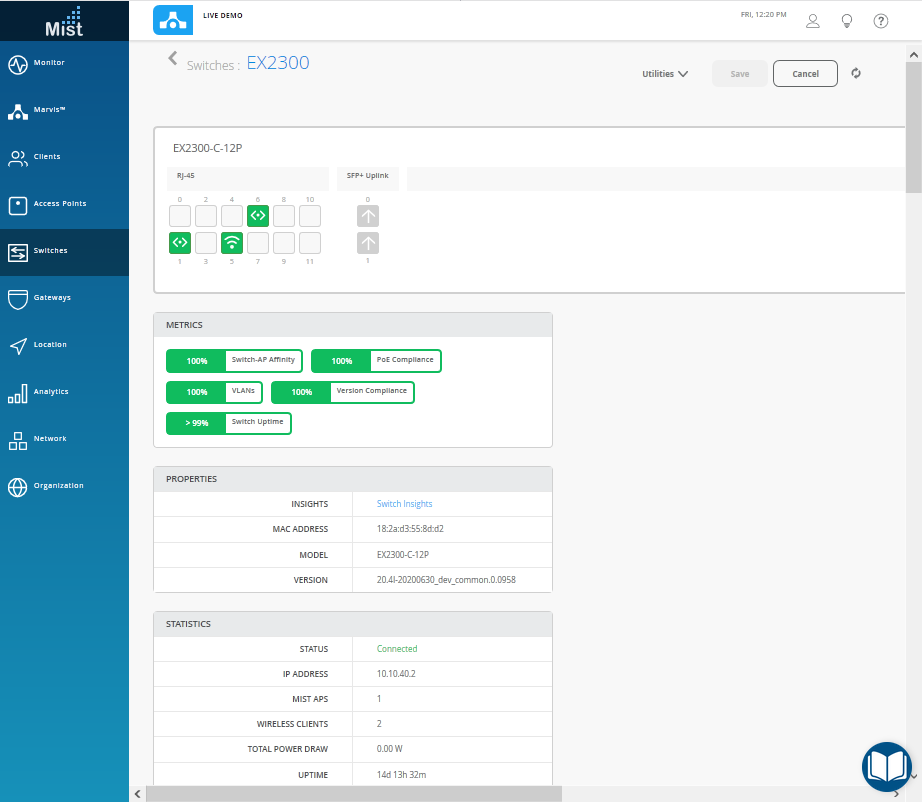922x802 pixels.
Task: Open Monitor in the sidebar
Action: pyautogui.click(x=48, y=63)
